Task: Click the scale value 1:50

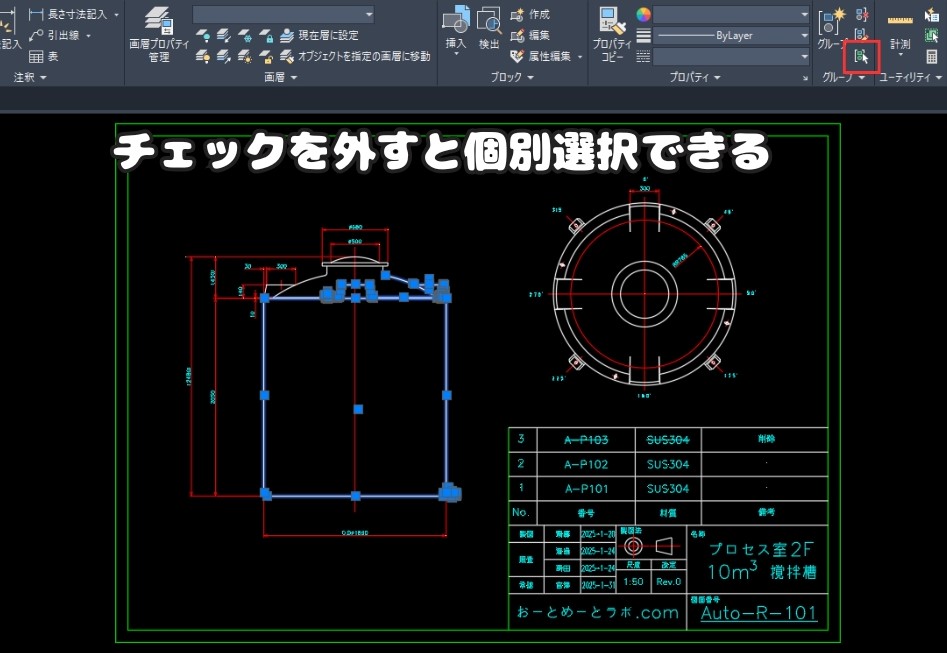Action: point(634,582)
